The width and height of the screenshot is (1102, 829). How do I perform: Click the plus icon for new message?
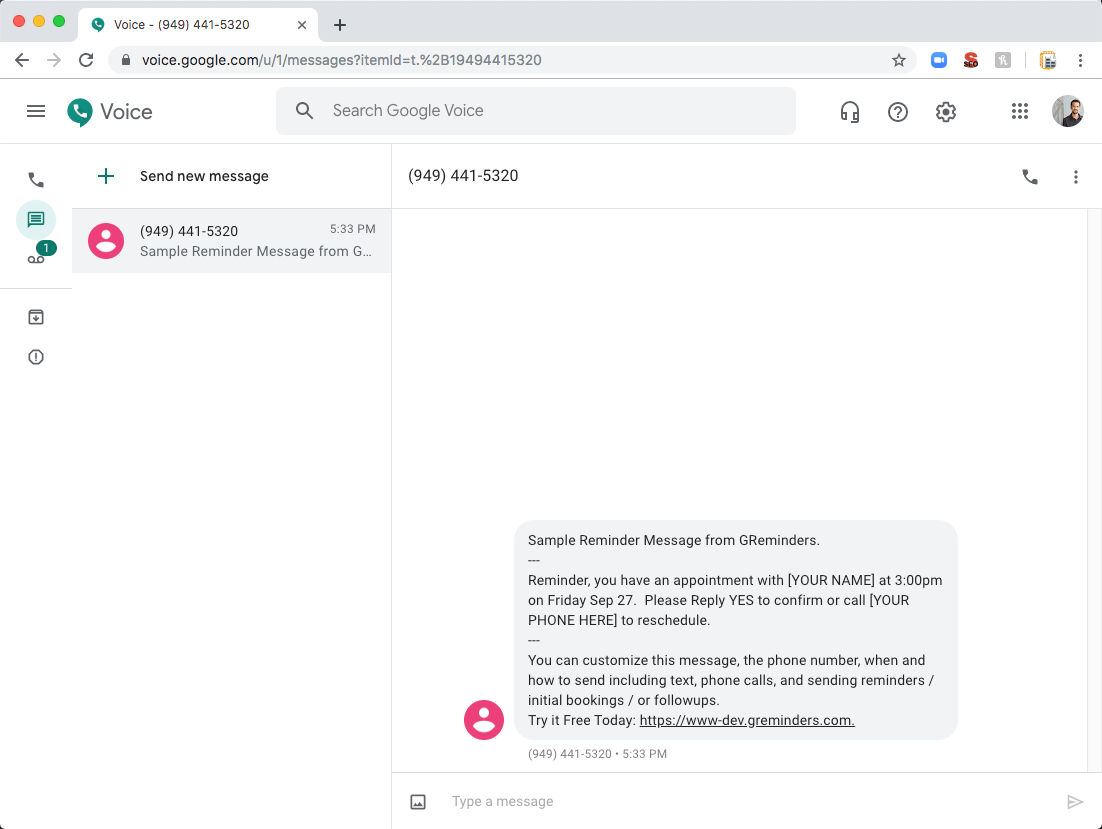[x=105, y=176]
